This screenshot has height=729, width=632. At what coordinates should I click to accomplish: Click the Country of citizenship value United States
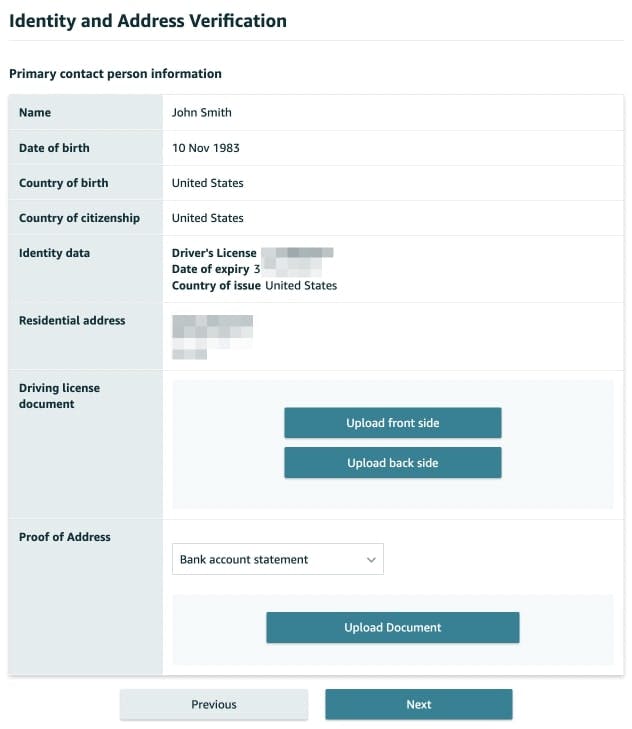tap(207, 218)
